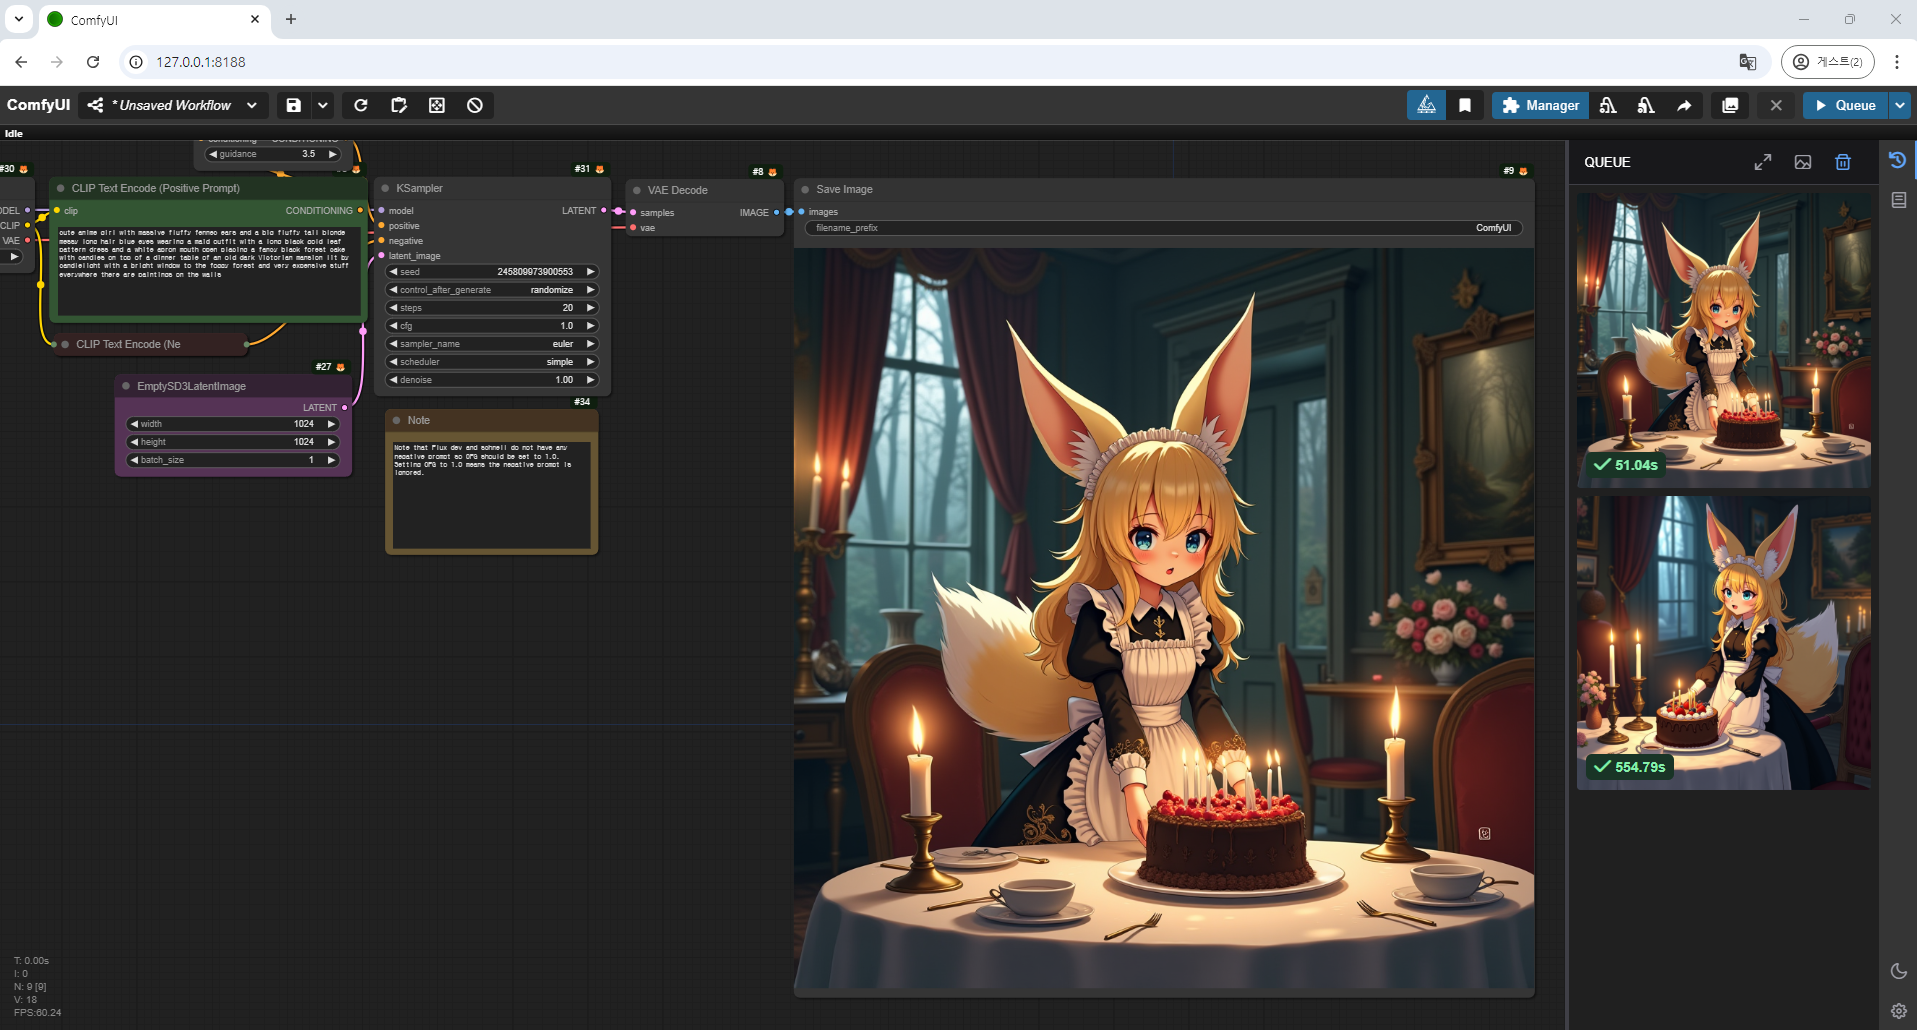Switch sampler_name to next option with right arrow
The image size is (1917, 1030).
[590, 344]
